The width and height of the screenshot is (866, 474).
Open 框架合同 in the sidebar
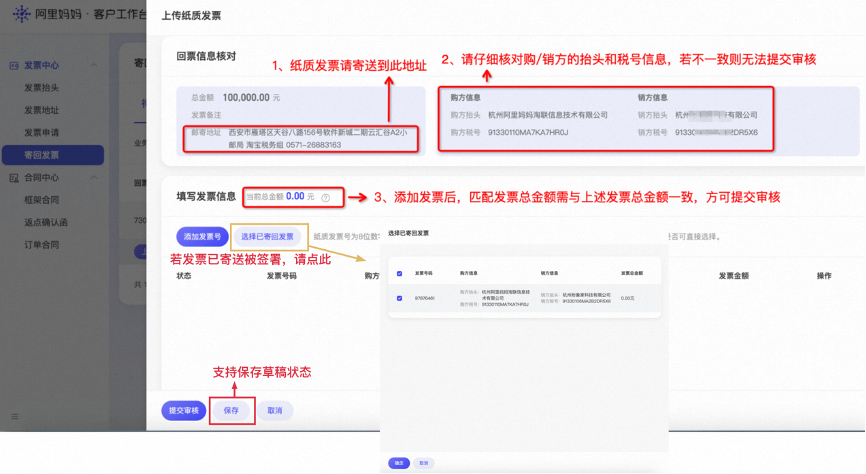[x=41, y=200]
